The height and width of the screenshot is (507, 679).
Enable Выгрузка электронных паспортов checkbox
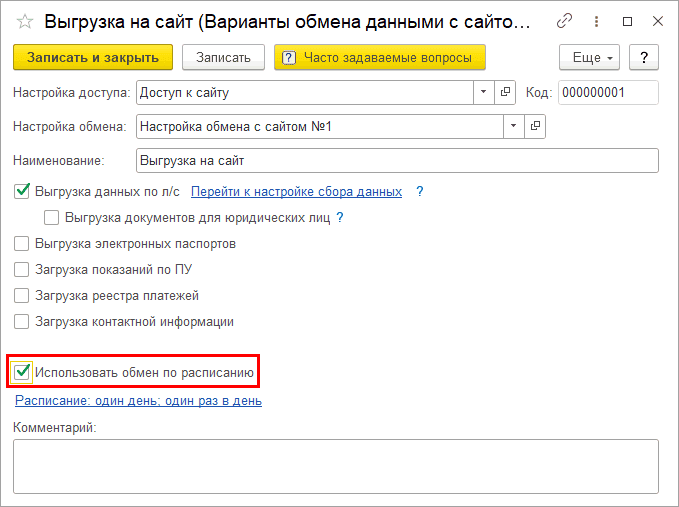[x=22, y=243]
